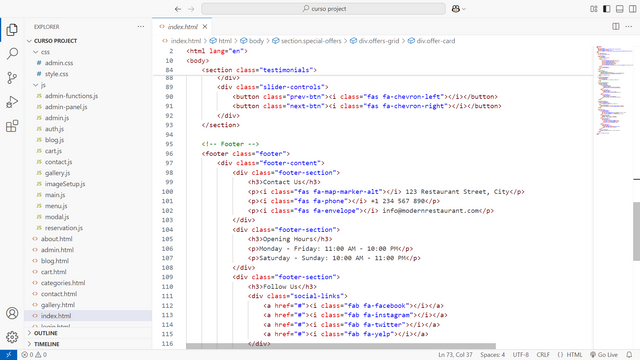Screen dimensions: 640x360
Task: Open Customize Layout icon
Action: (x=594, y=9)
